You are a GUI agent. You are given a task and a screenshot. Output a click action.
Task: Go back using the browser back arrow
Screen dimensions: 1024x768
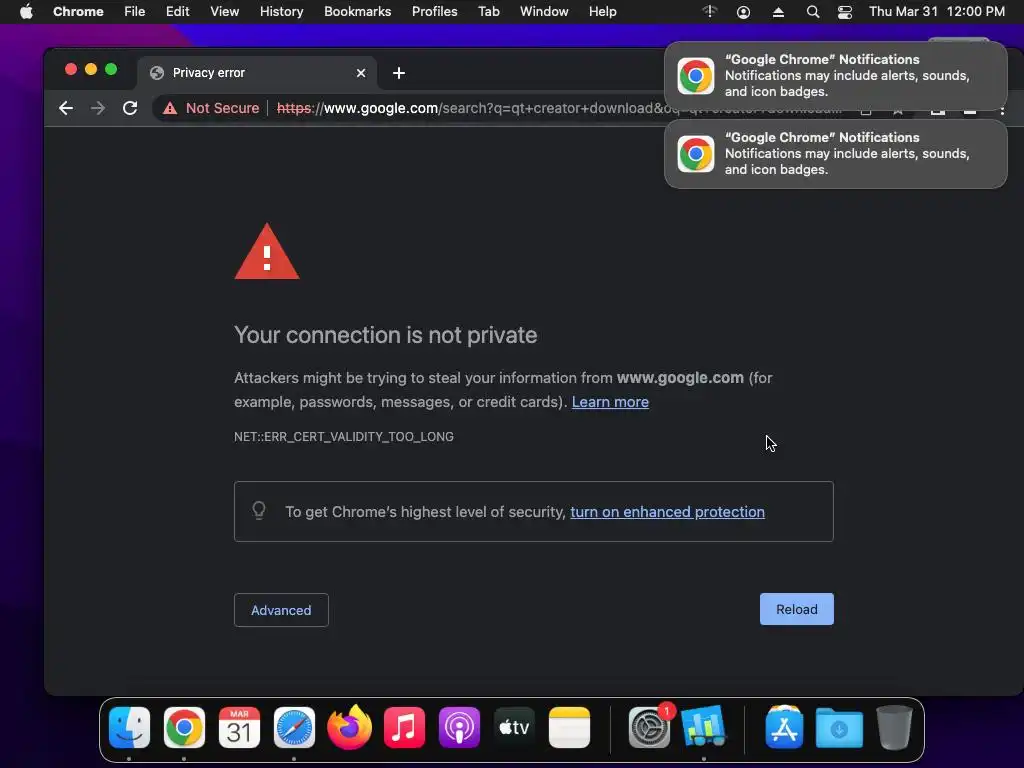pos(65,108)
